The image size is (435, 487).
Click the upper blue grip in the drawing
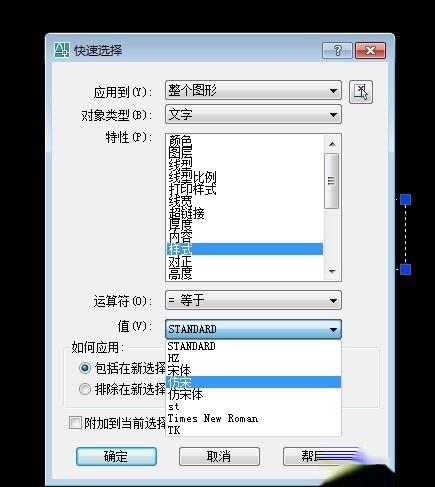(405, 200)
